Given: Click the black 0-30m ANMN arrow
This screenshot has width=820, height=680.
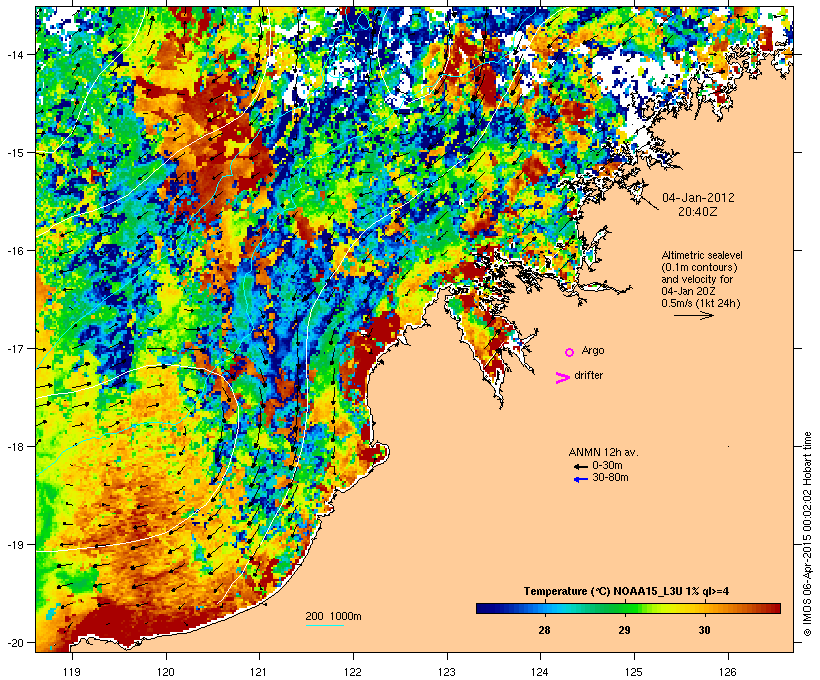Looking at the screenshot, I should (x=581, y=466).
